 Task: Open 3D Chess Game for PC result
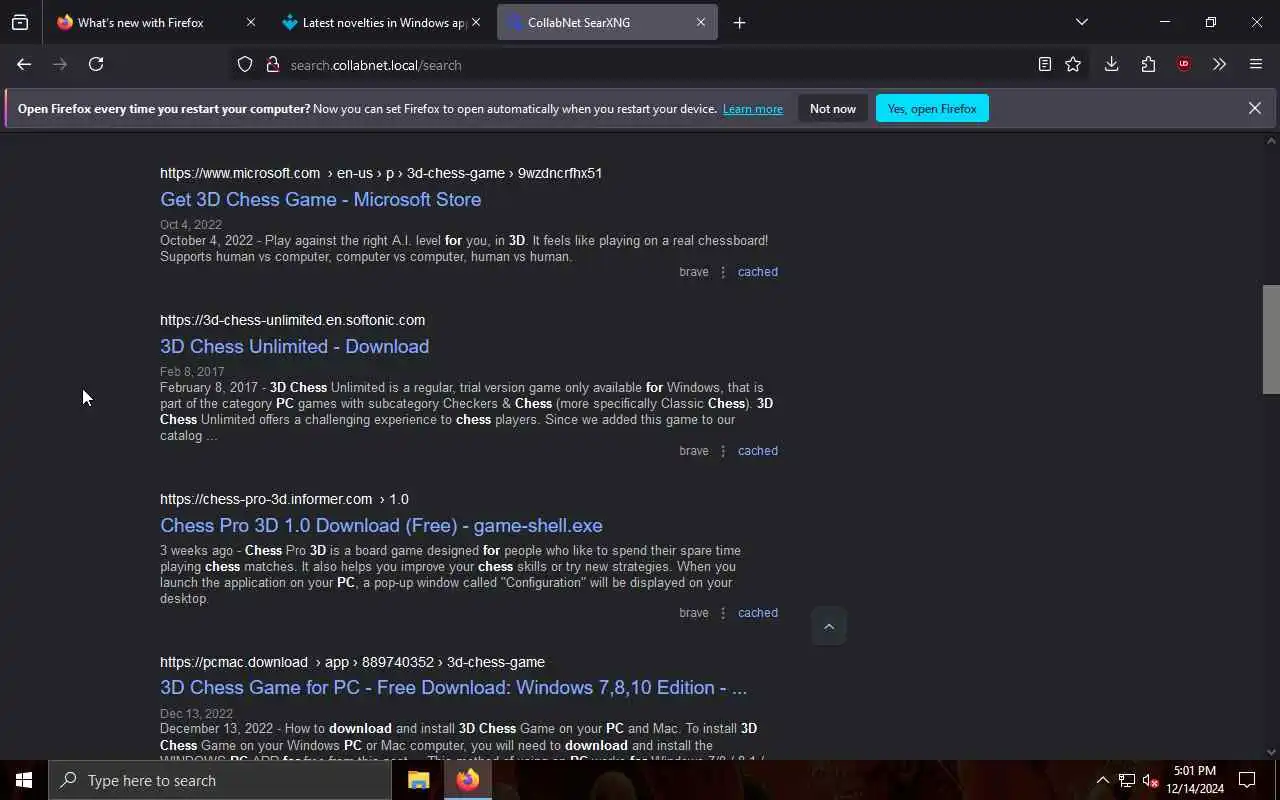(453, 687)
